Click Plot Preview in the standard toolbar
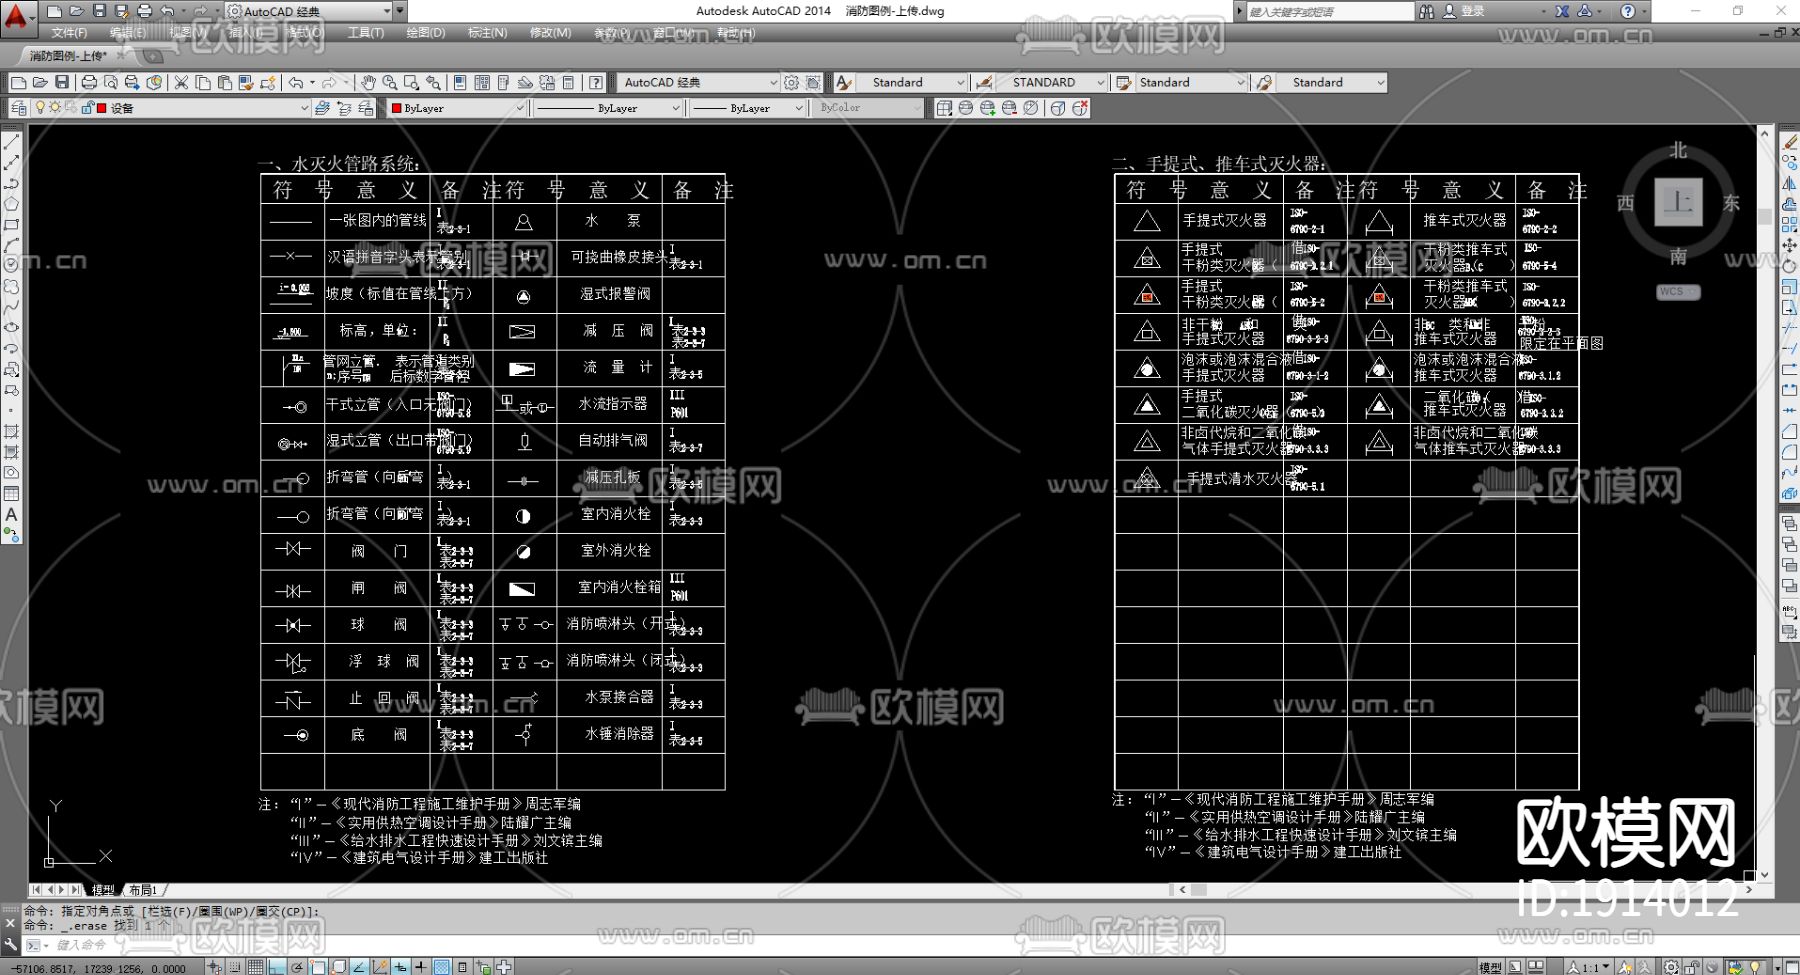This screenshot has width=1800, height=975. (111, 82)
